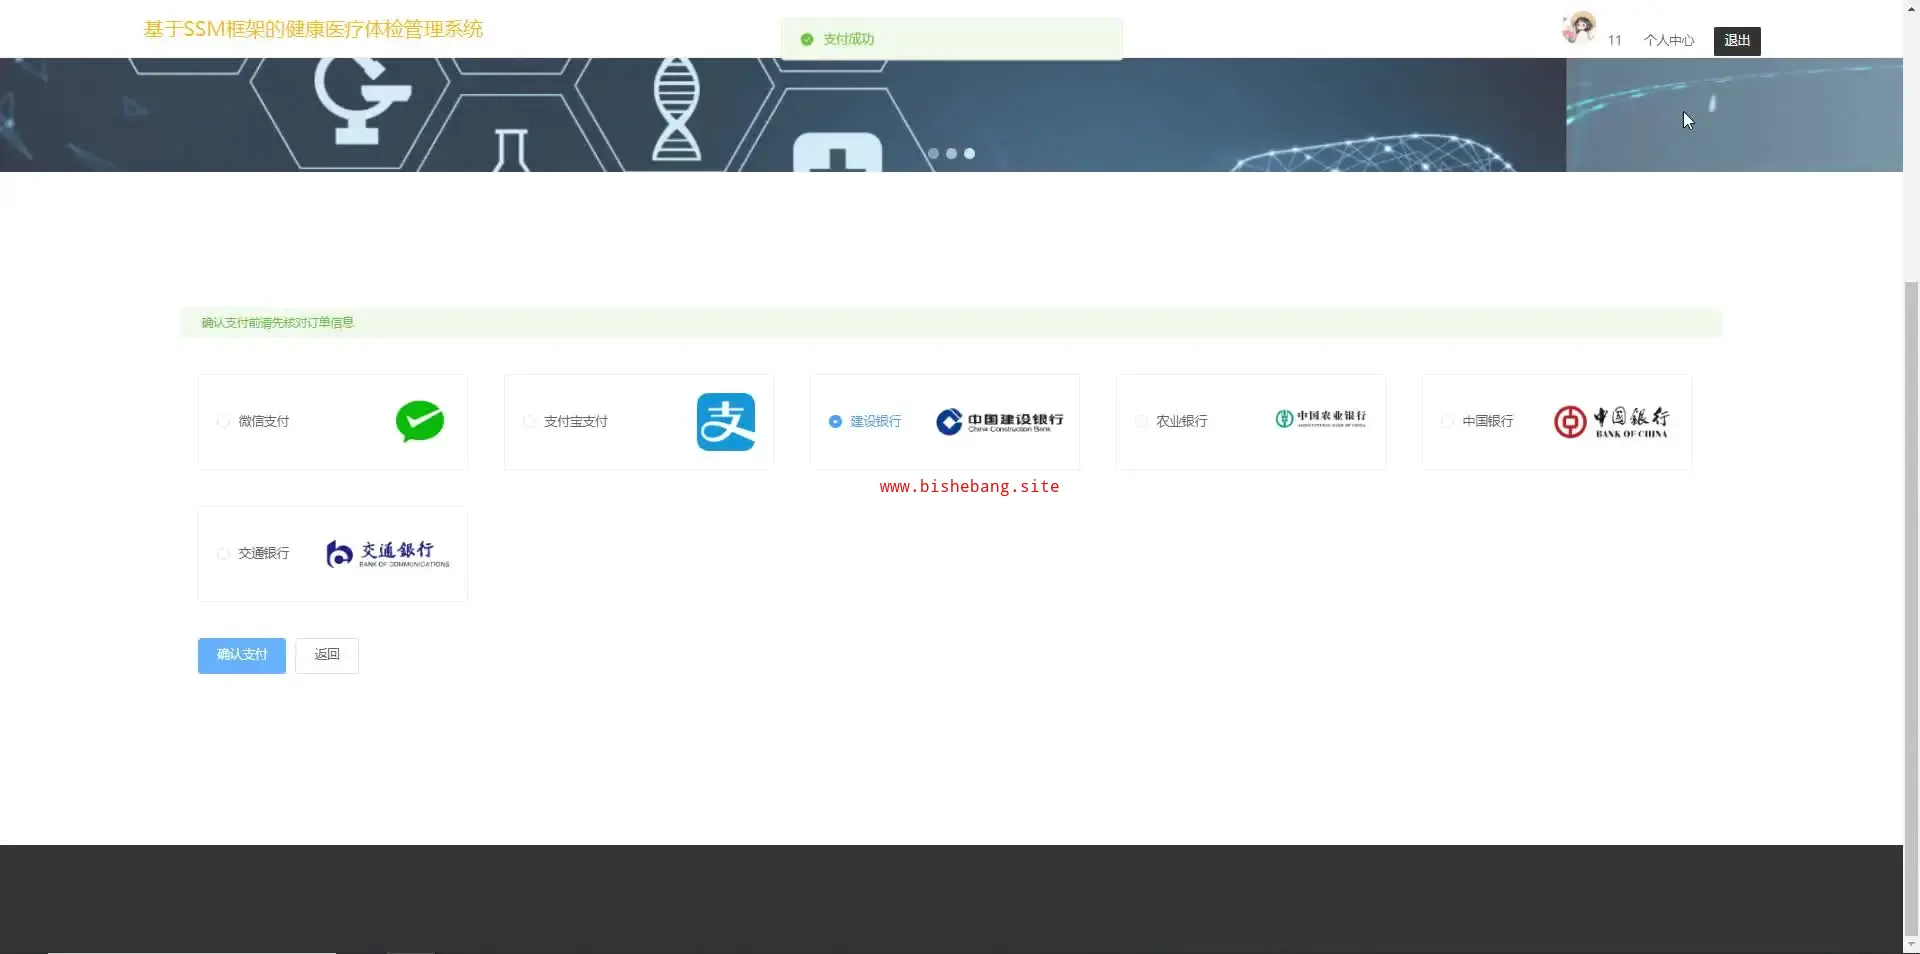Select the 支付宝支付 radio button
Image resolution: width=1920 pixels, height=954 pixels.
[529, 422]
